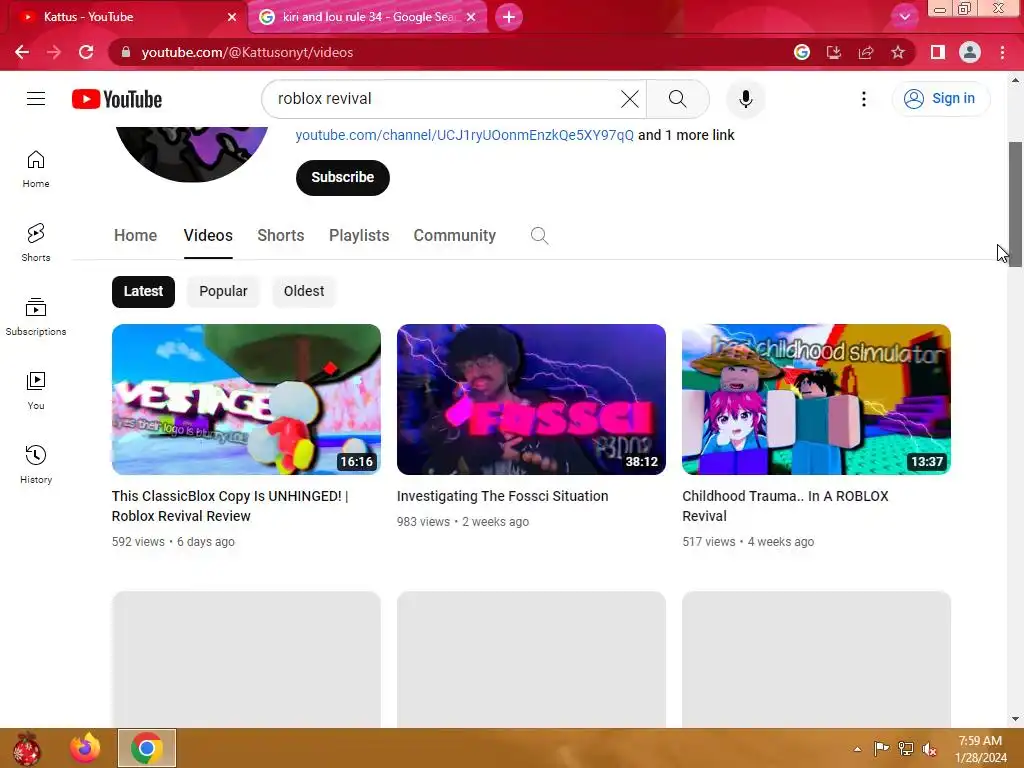Click the page vertical scrollbar thumb

click(1015, 202)
